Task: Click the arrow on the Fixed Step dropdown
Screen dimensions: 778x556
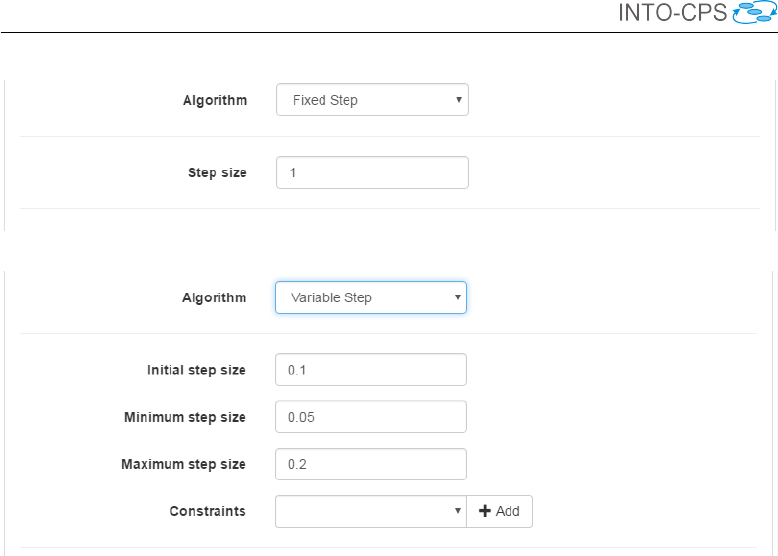Action: [458, 100]
